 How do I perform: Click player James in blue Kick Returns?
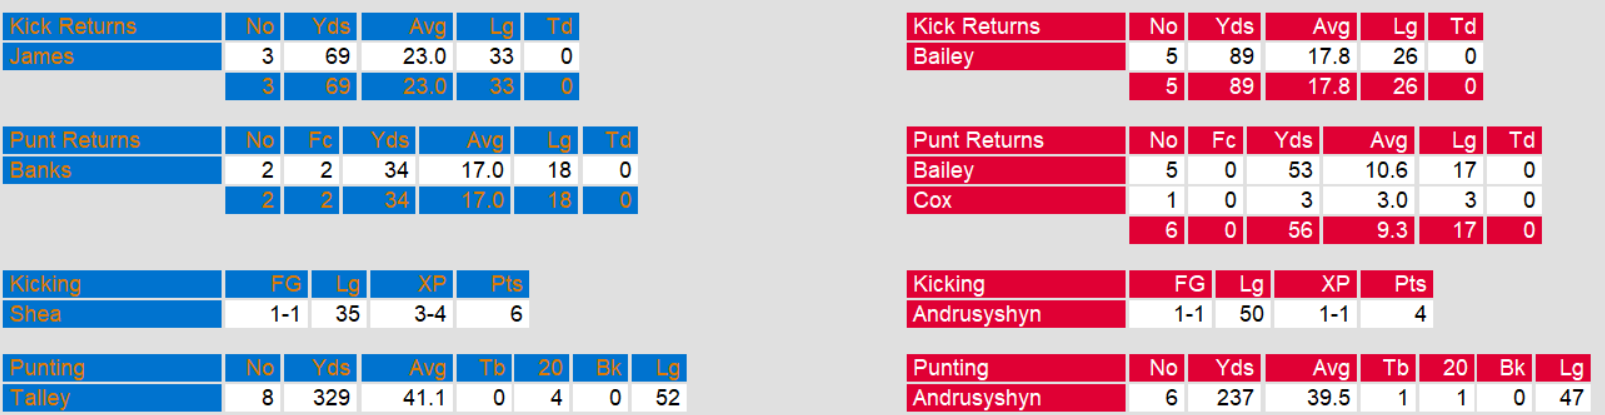tap(42, 57)
